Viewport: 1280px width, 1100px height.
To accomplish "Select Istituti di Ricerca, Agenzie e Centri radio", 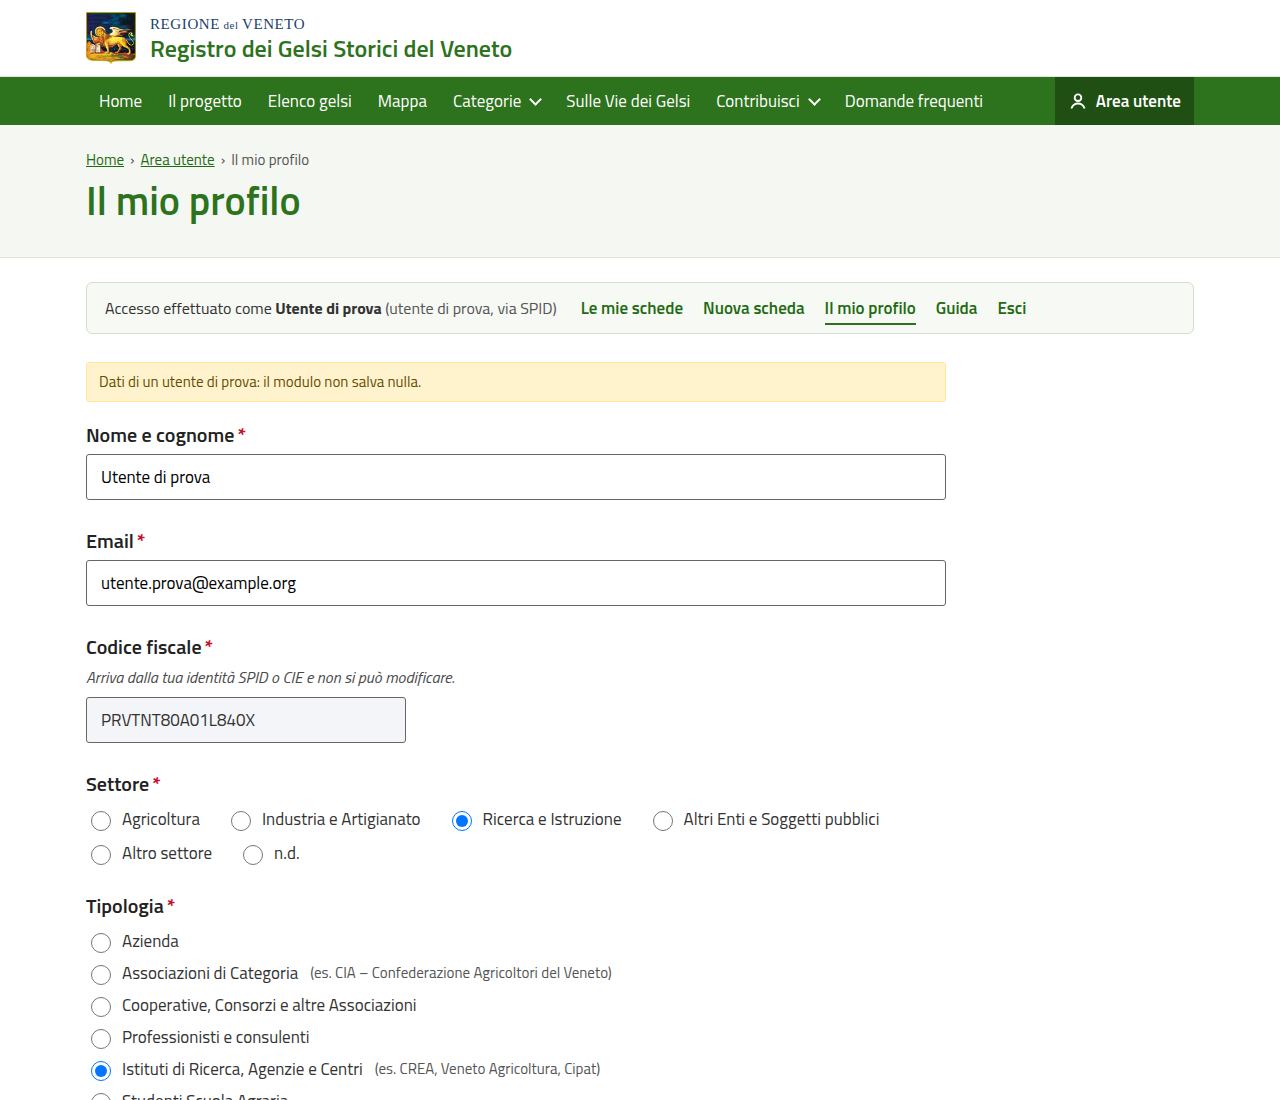I will pos(101,1071).
